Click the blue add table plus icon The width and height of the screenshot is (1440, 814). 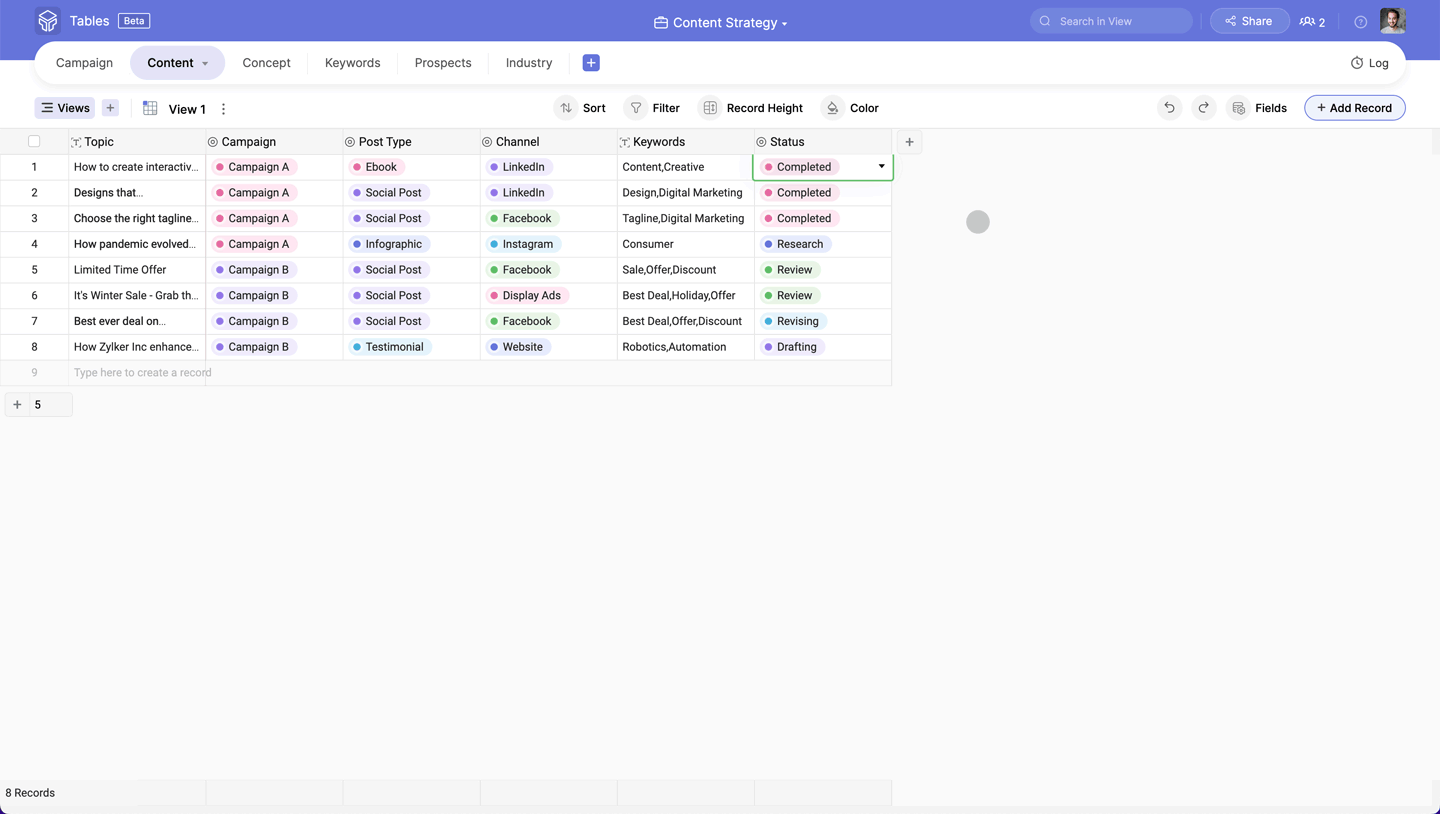(591, 63)
